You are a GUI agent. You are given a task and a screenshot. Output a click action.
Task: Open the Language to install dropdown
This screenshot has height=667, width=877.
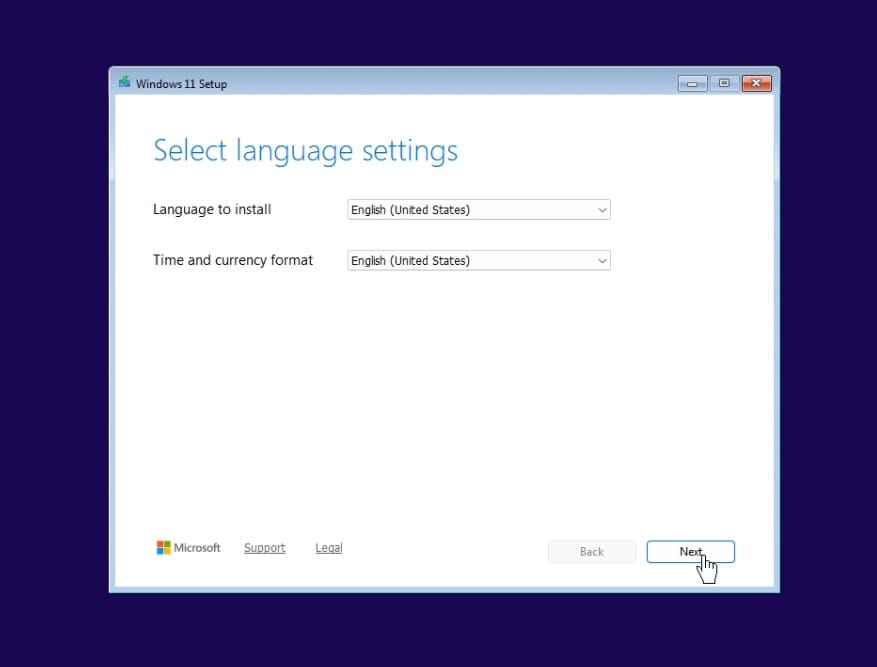tap(478, 210)
